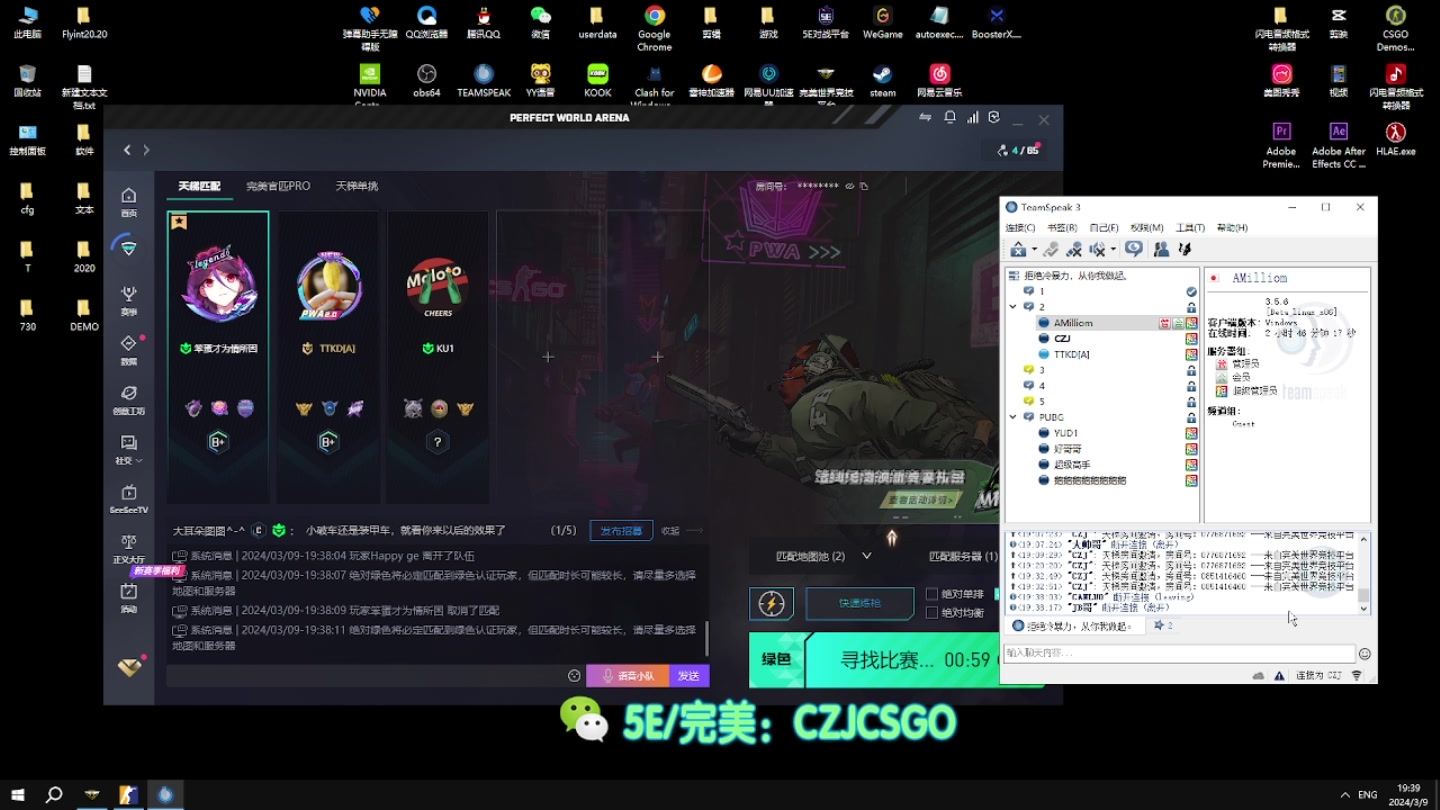Viewport: 1440px width, 810px height.
Task: Open the 首页 home sidebar icon
Action: (x=128, y=200)
